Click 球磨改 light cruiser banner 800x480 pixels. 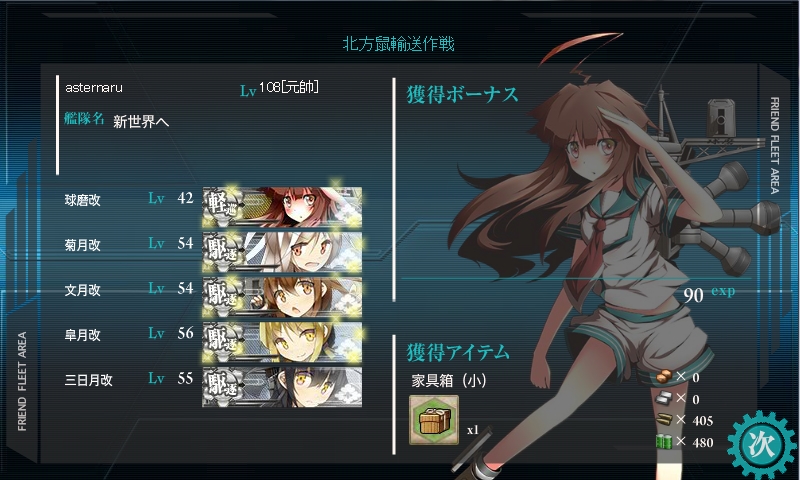[282, 207]
